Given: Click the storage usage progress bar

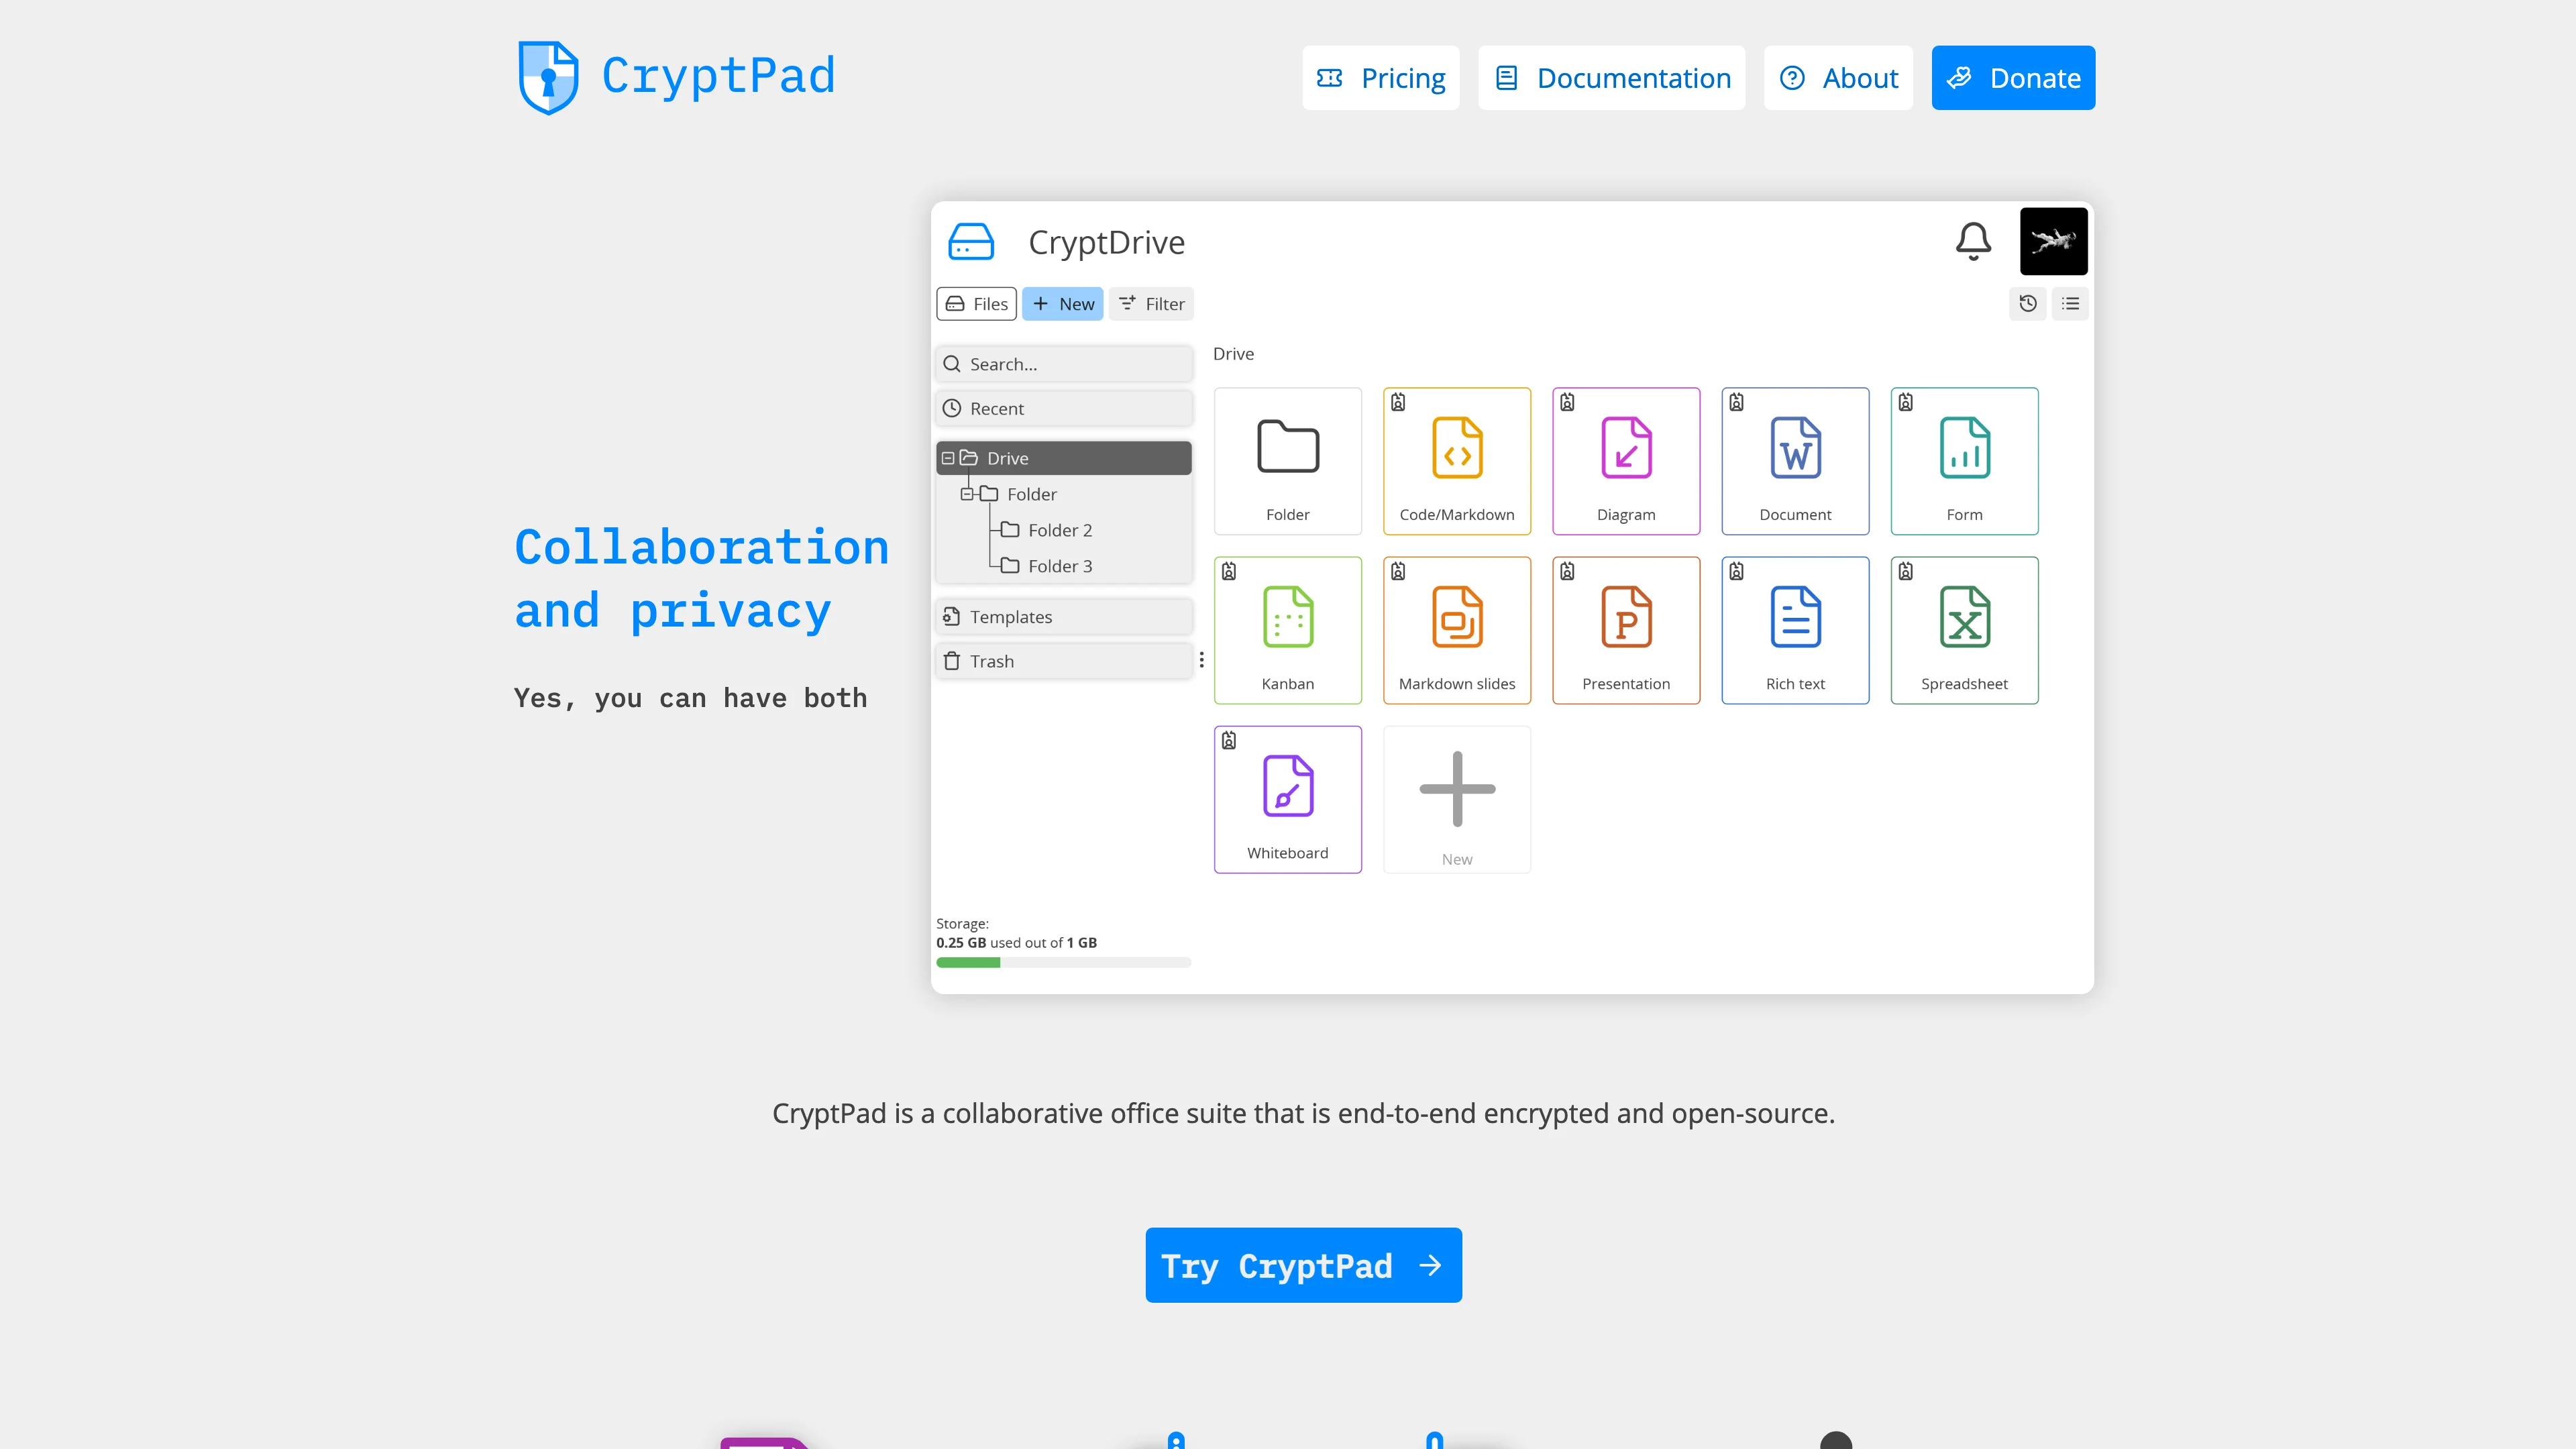Looking at the screenshot, I should [1064, 962].
